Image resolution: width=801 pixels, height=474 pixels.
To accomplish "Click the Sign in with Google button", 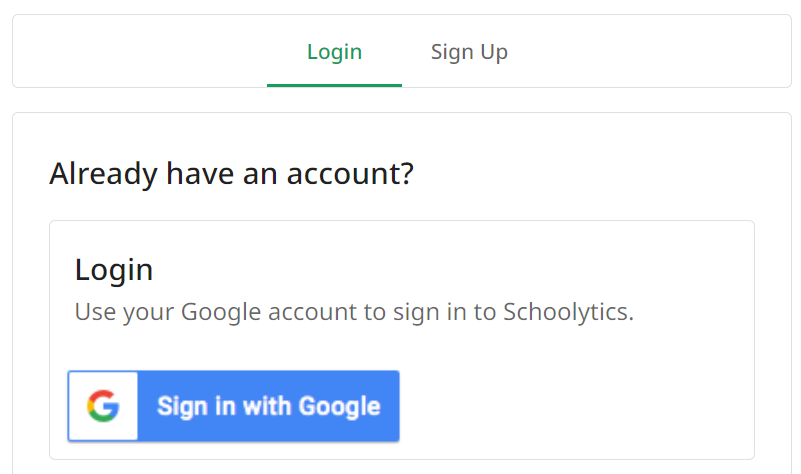I will tap(233, 406).
